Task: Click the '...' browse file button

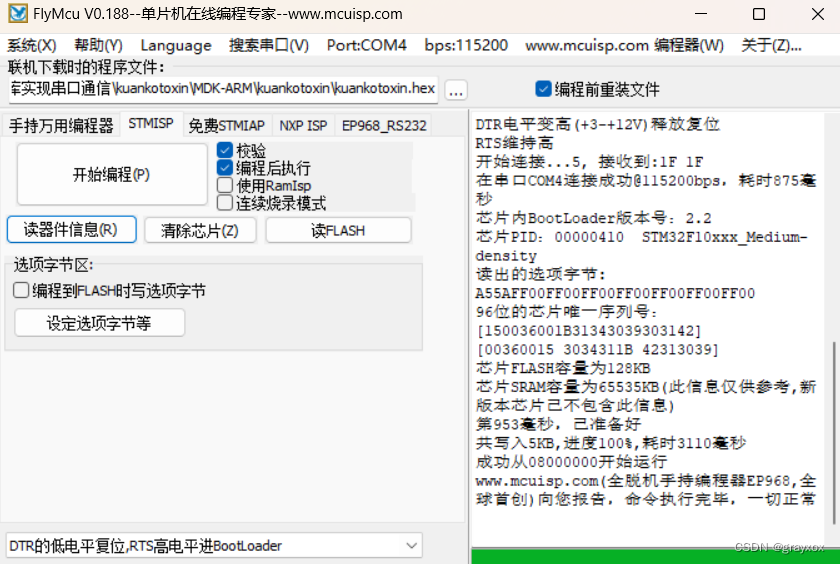Action: pos(456,91)
